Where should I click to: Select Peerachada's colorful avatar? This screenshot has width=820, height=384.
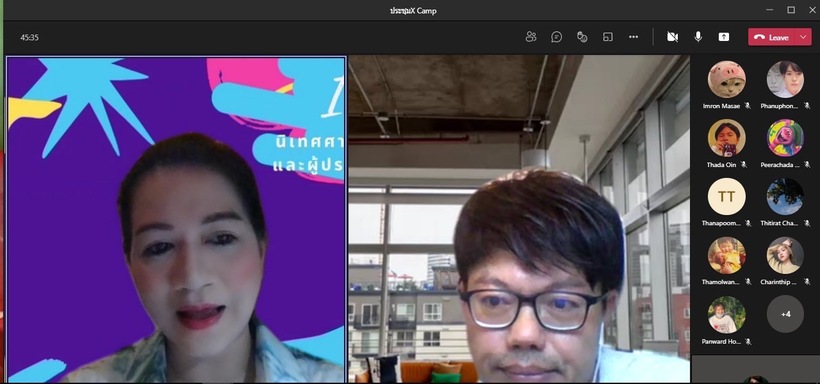pos(785,138)
